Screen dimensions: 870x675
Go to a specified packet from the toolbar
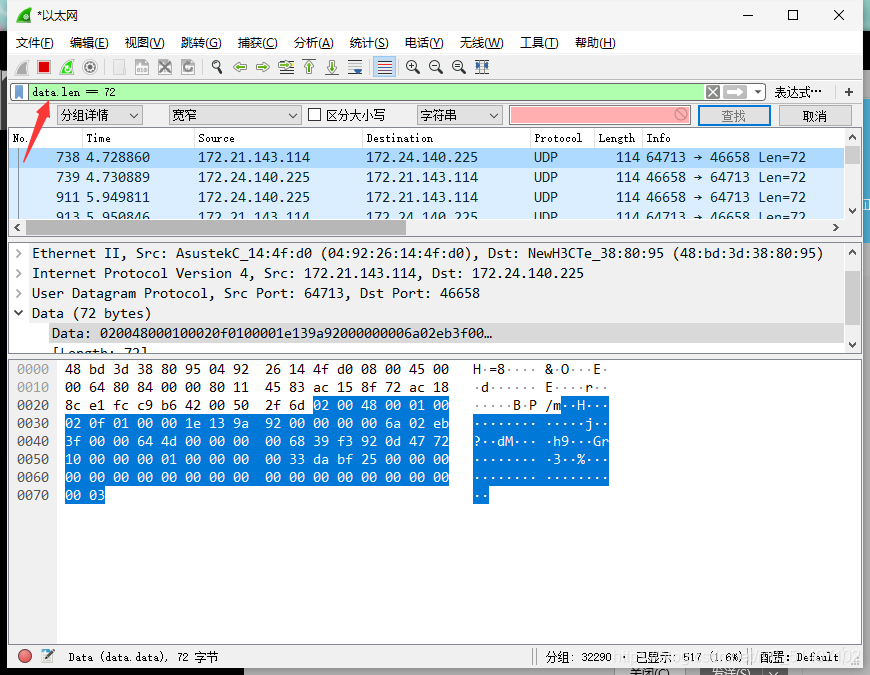[286, 67]
